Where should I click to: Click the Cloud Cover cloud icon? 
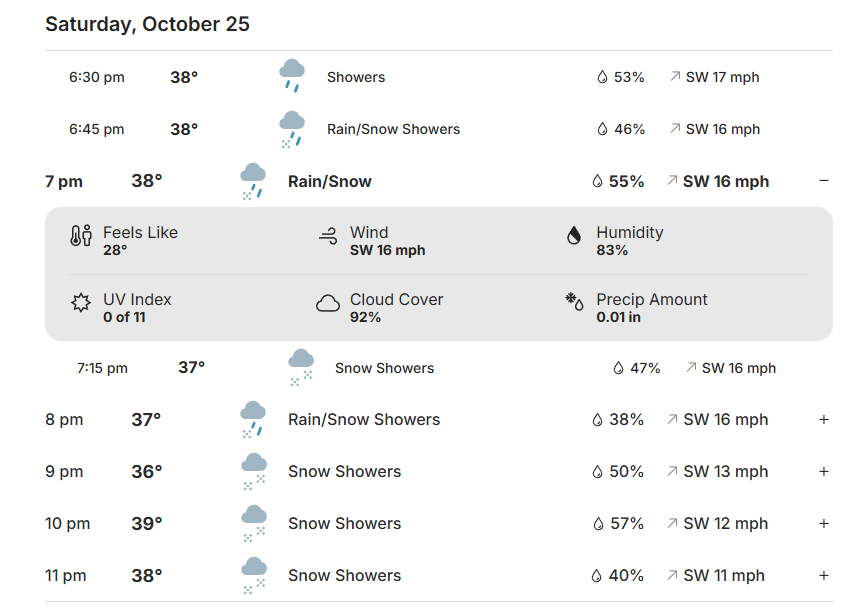(327, 303)
